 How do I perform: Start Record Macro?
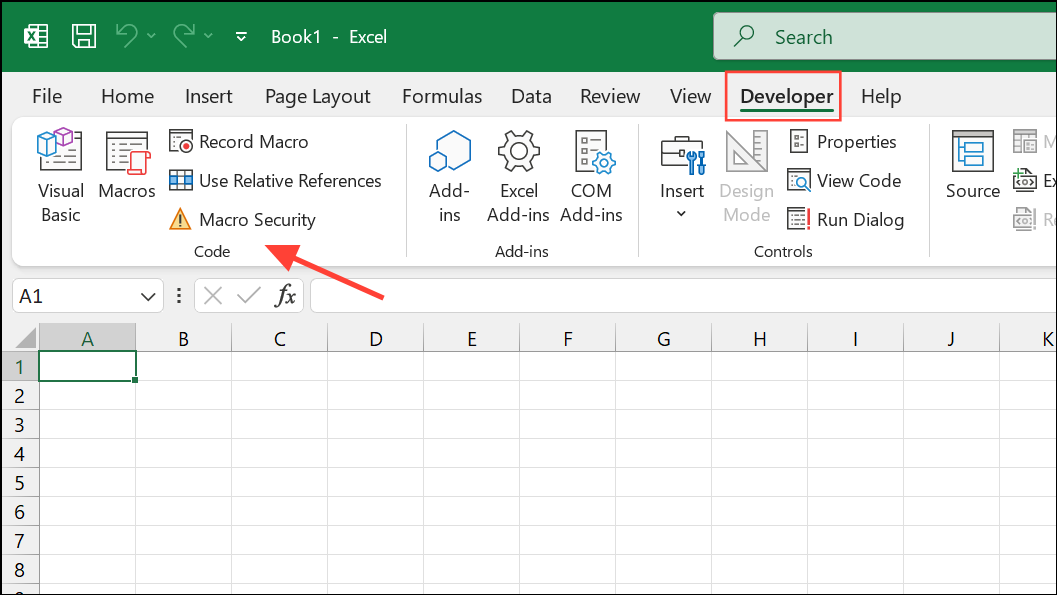(240, 142)
